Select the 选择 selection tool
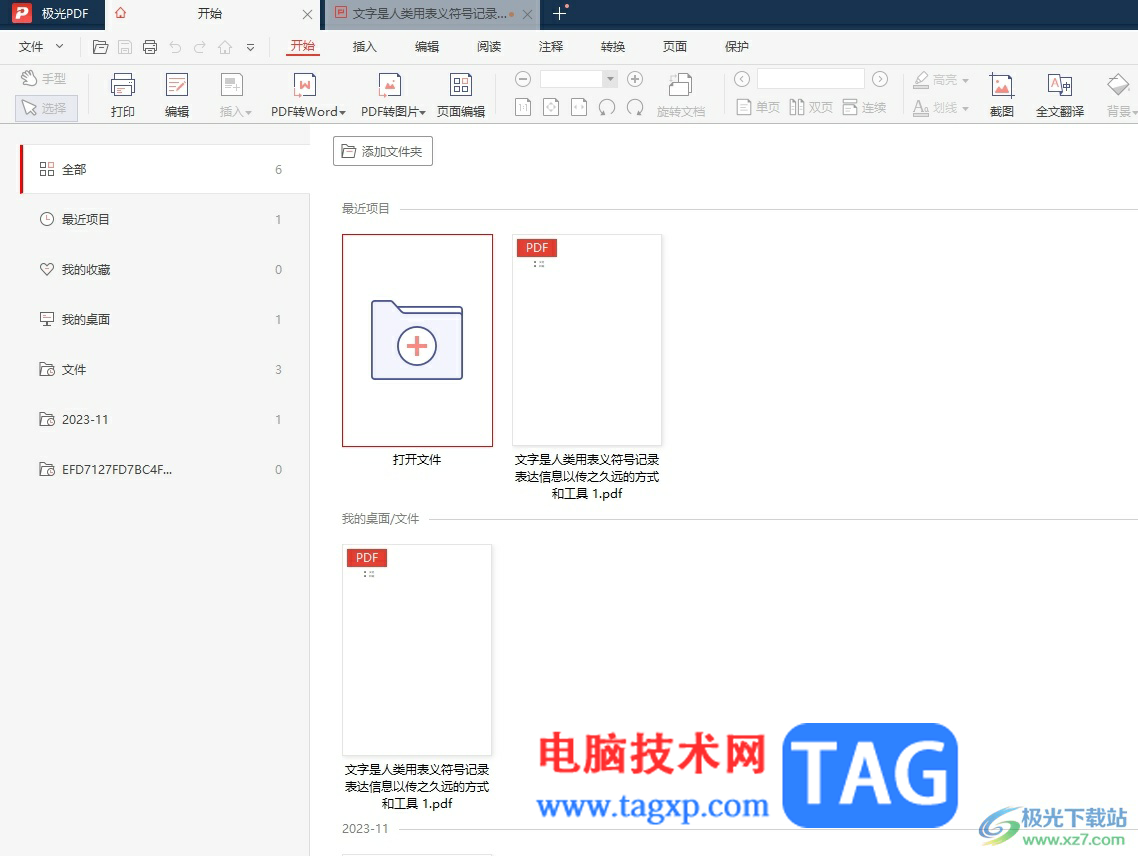Screen dimensions: 1138x856 [x=46, y=108]
